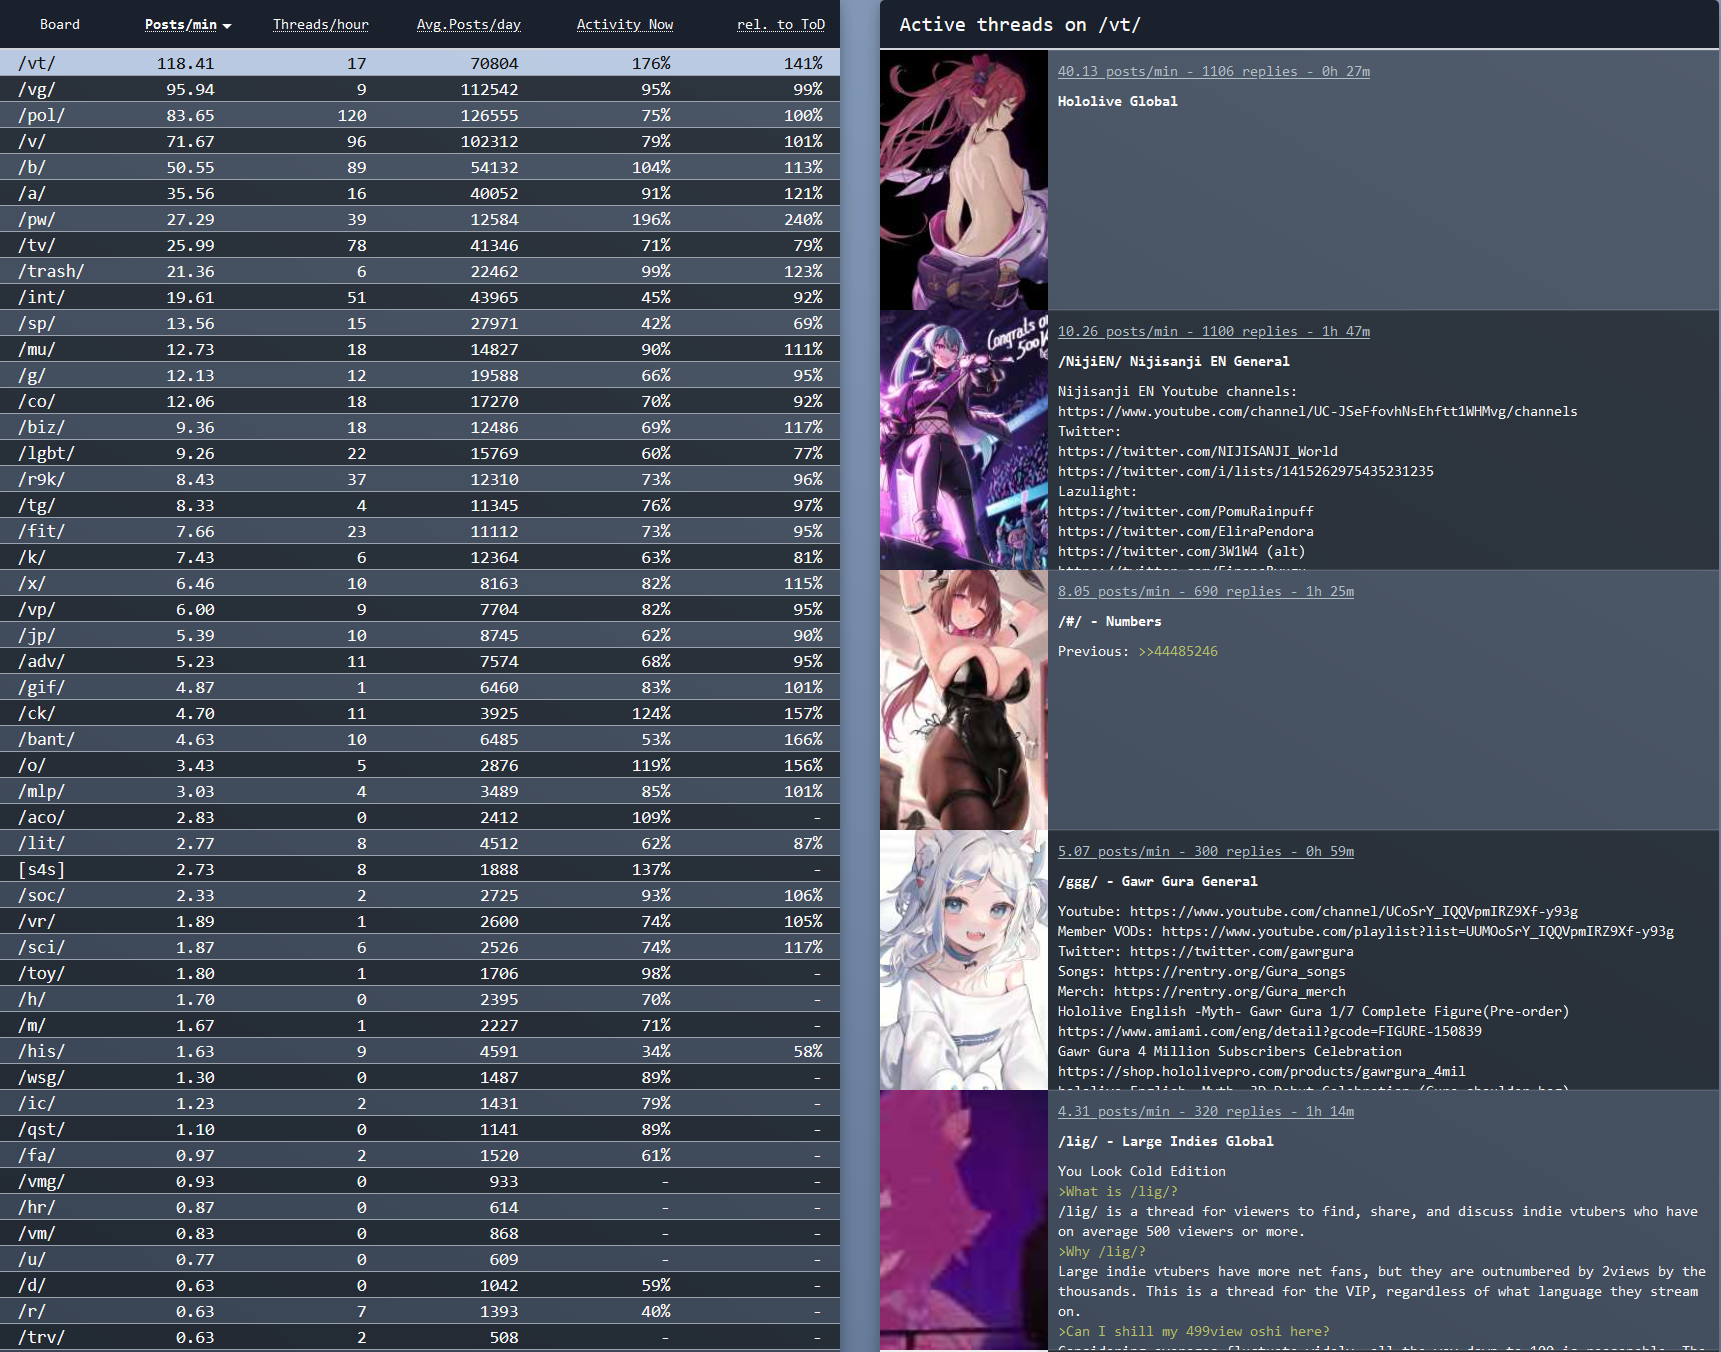Select the /fit/ board row

[x=420, y=531]
